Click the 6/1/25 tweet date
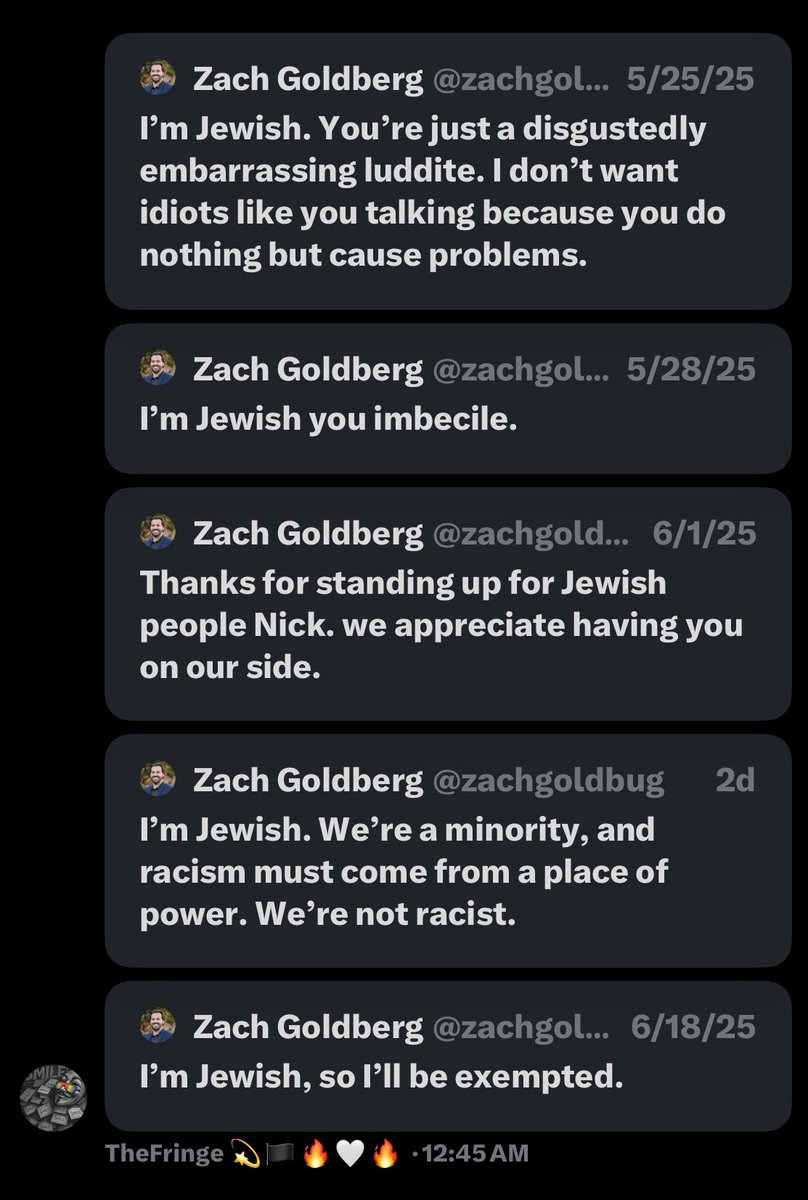 [x=703, y=534]
